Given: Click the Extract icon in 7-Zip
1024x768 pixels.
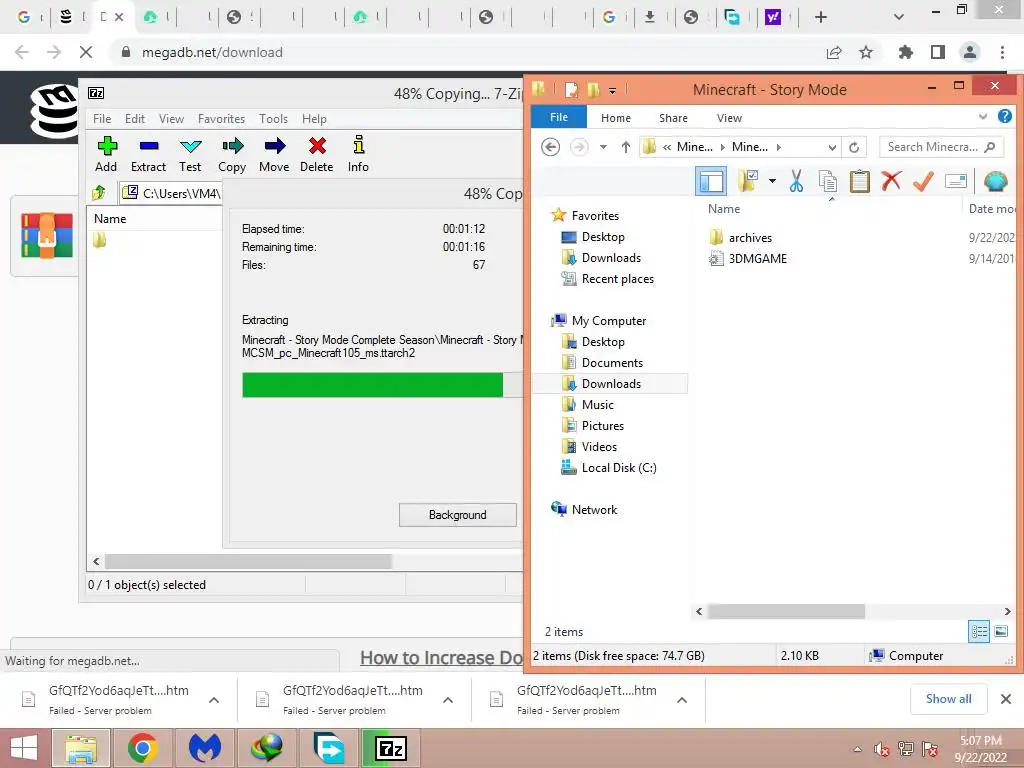Looking at the screenshot, I should [x=148, y=154].
